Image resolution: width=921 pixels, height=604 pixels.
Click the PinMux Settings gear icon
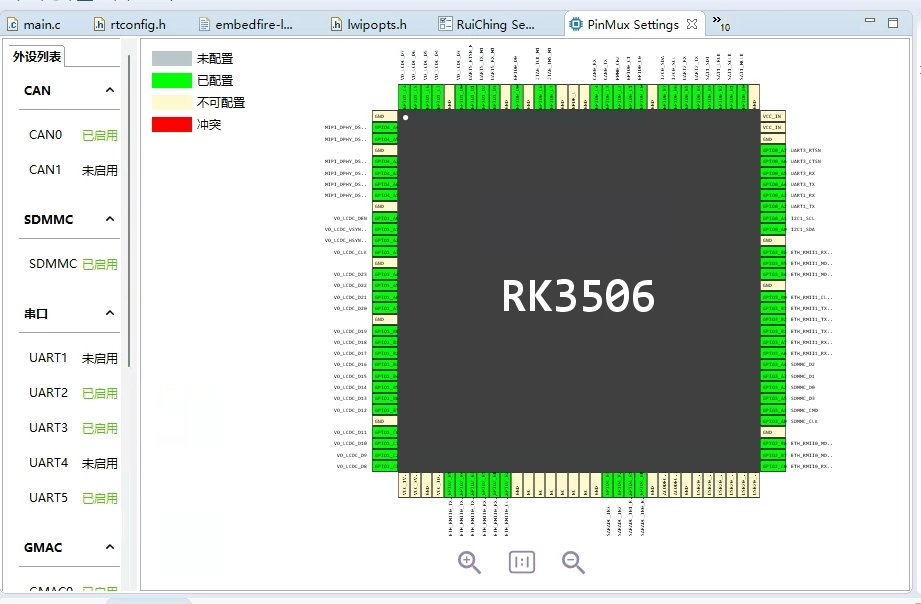click(575, 25)
